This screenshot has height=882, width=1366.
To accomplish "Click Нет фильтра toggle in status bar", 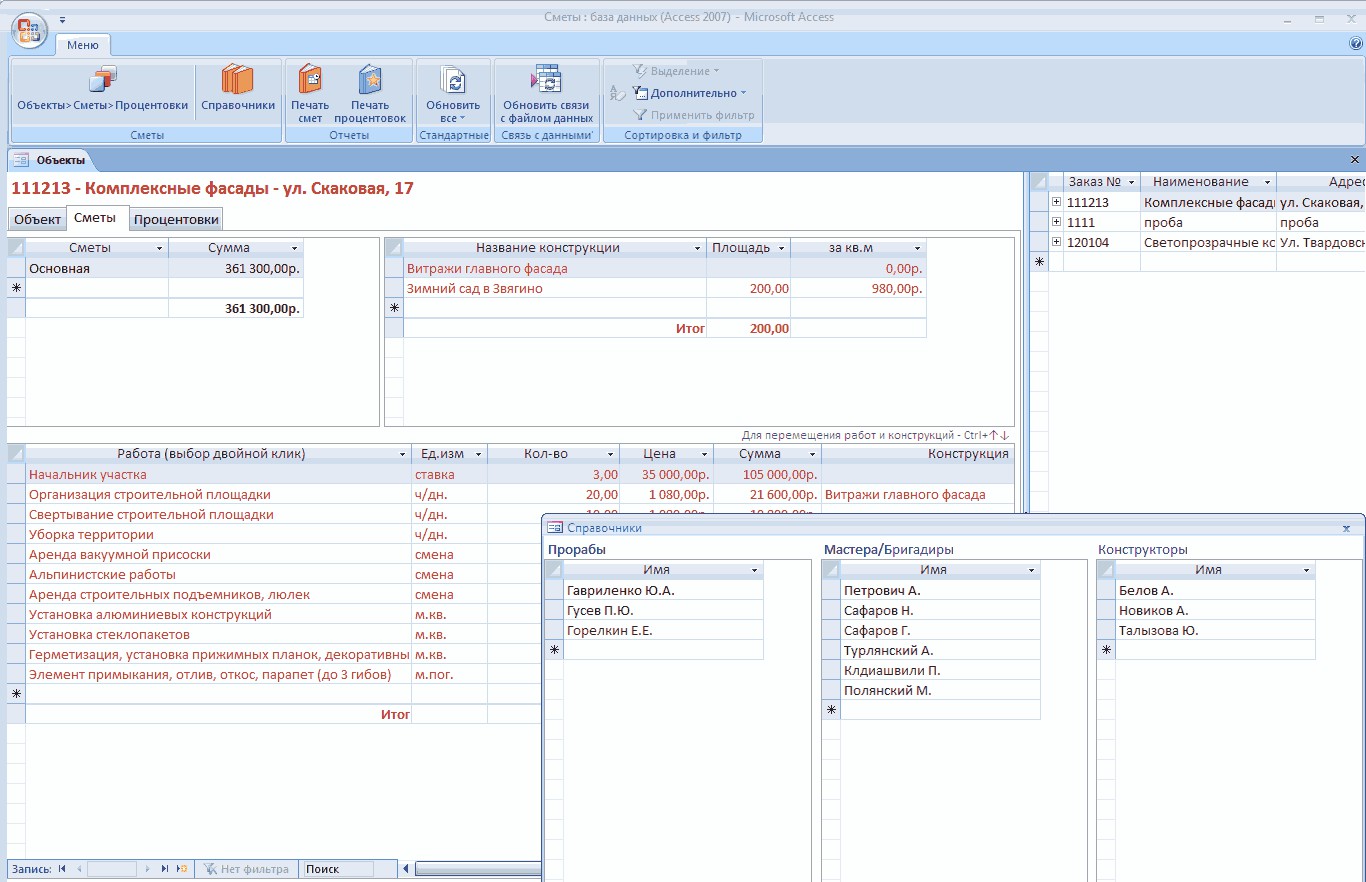I will pos(247,869).
